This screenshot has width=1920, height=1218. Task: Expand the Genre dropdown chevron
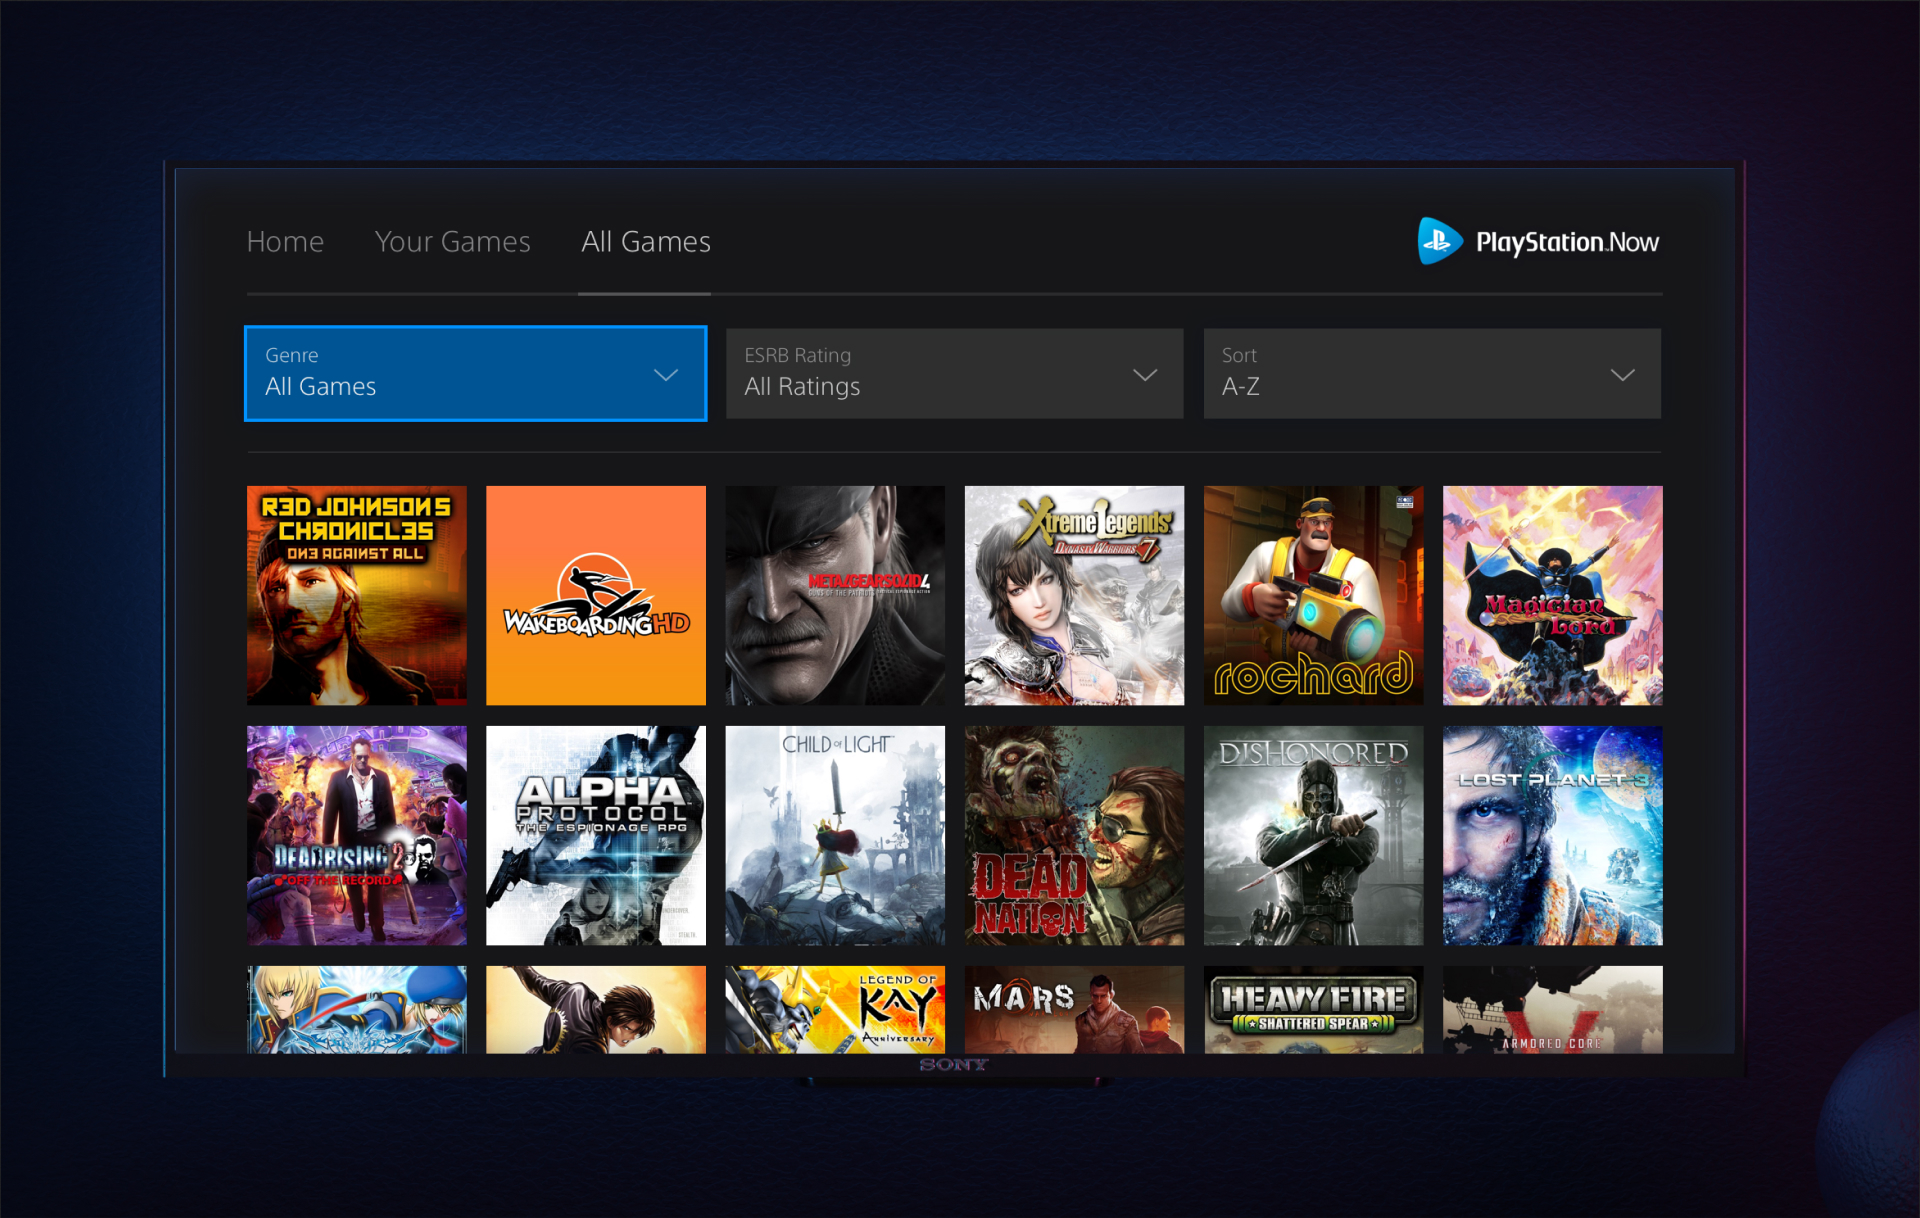pos(666,375)
